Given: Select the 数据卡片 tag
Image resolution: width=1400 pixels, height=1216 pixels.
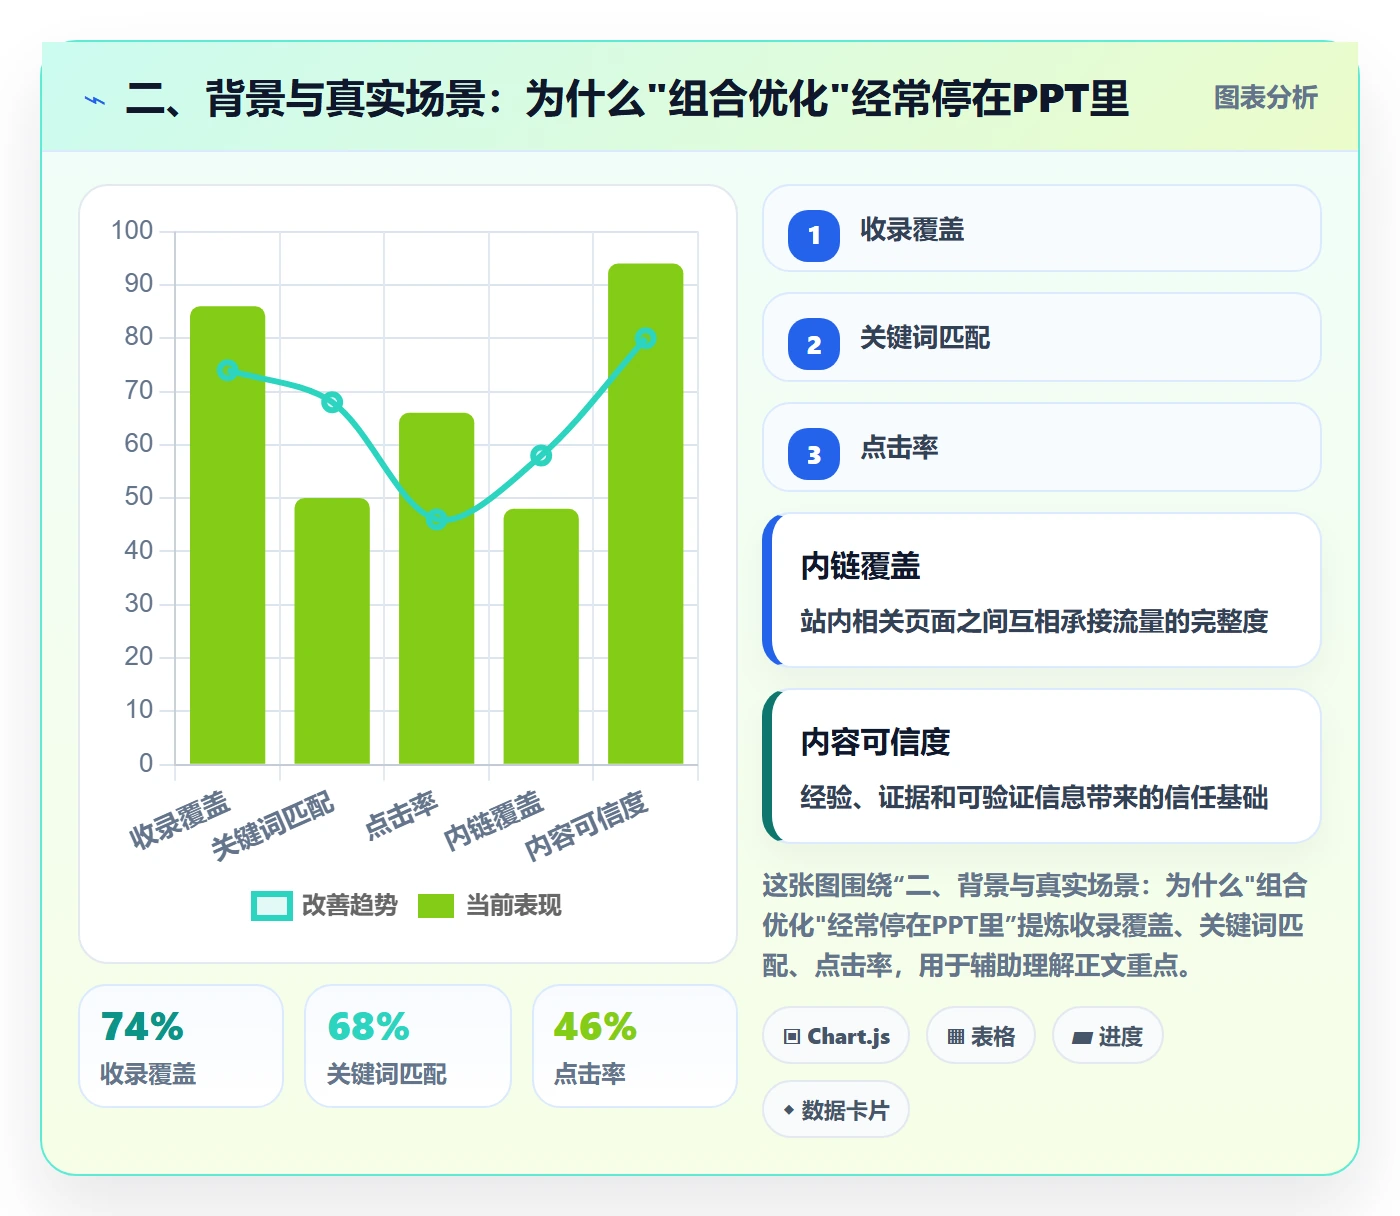Looking at the screenshot, I should coord(836,1110).
